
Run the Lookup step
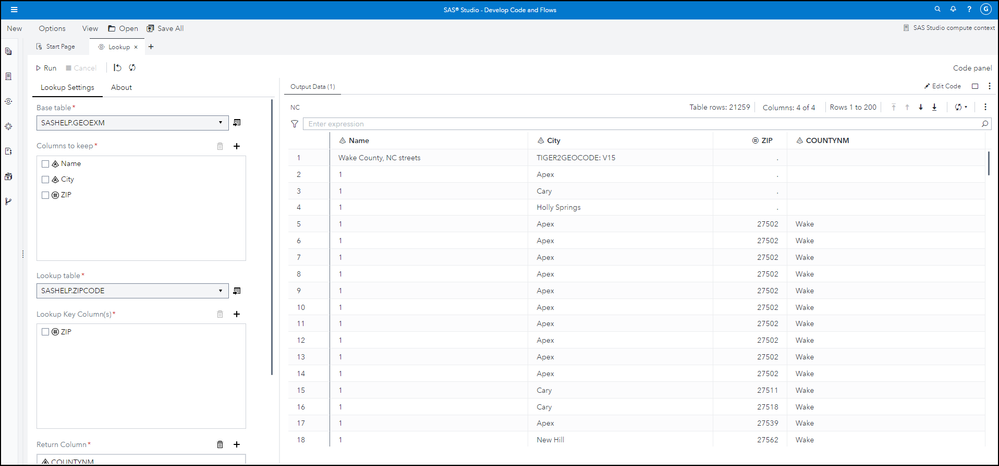click(46, 68)
